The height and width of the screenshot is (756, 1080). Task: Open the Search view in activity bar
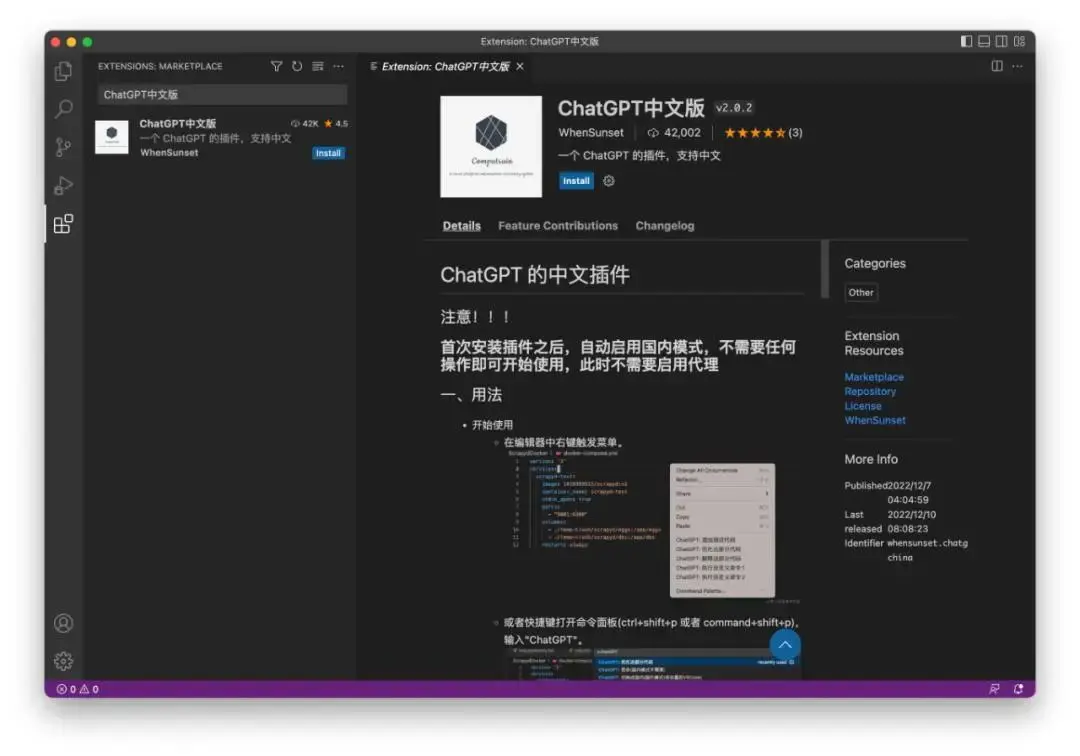coord(63,108)
